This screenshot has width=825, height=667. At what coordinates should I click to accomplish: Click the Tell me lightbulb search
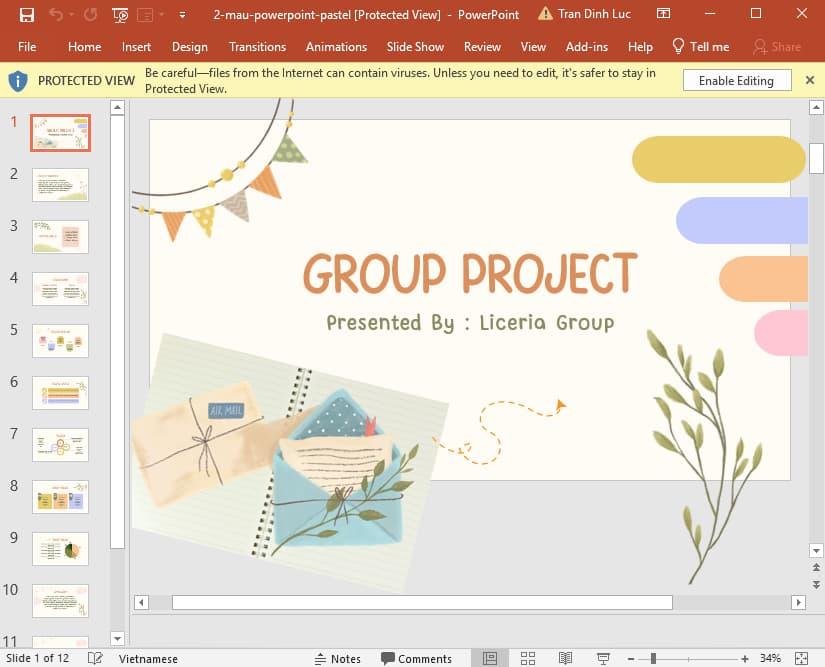(700, 47)
